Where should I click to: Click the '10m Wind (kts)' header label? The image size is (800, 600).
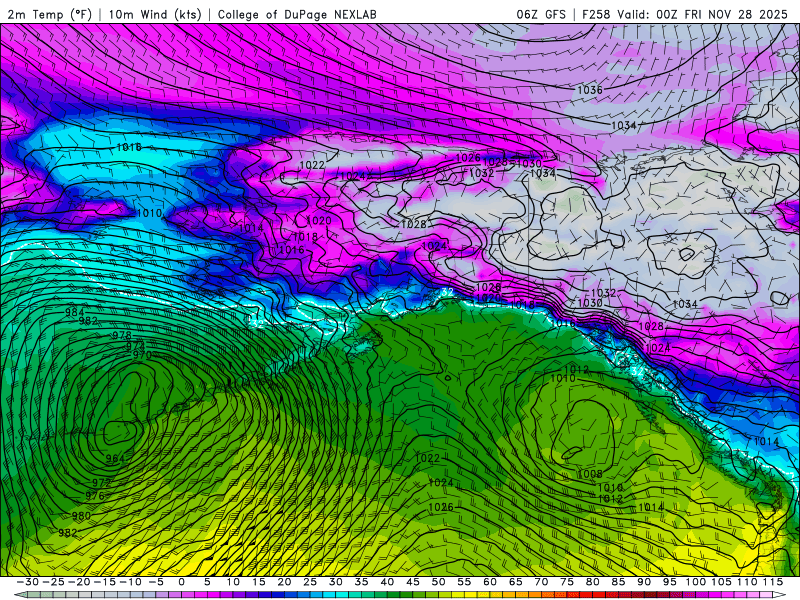pyautogui.click(x=155, y=14)
